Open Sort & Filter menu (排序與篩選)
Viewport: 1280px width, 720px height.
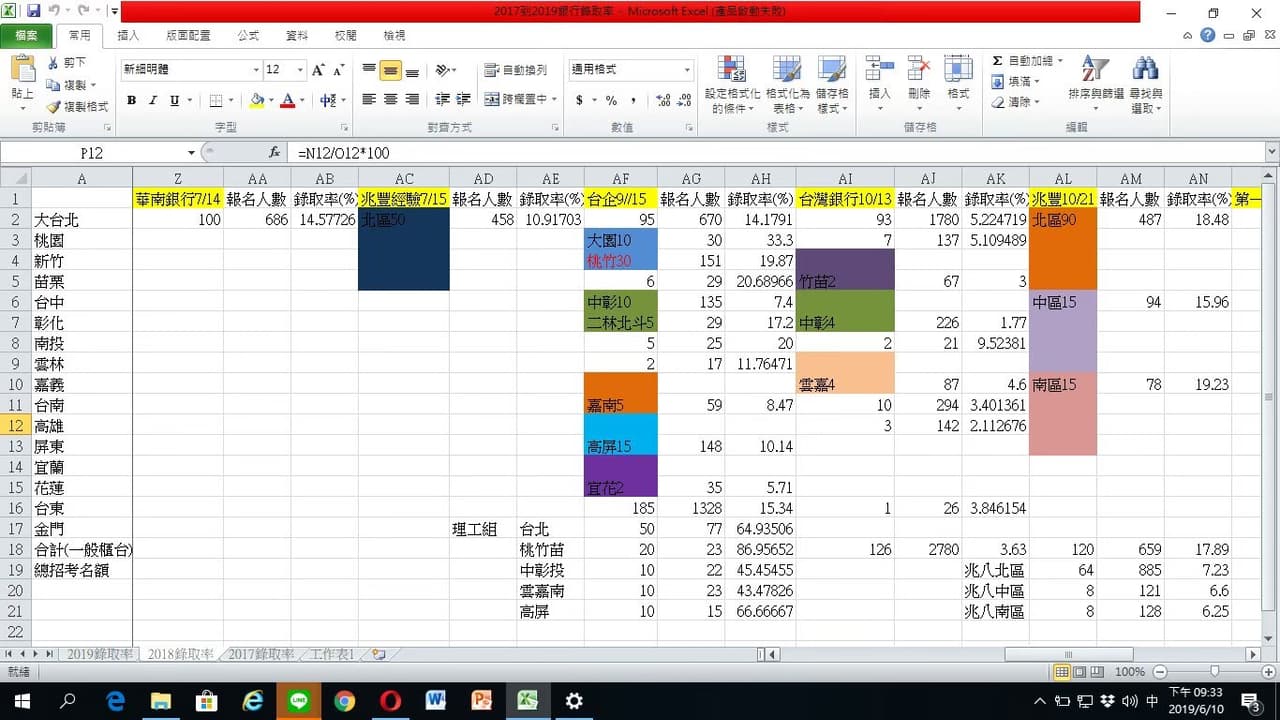pyautogui.click(x=1096, y=85)
